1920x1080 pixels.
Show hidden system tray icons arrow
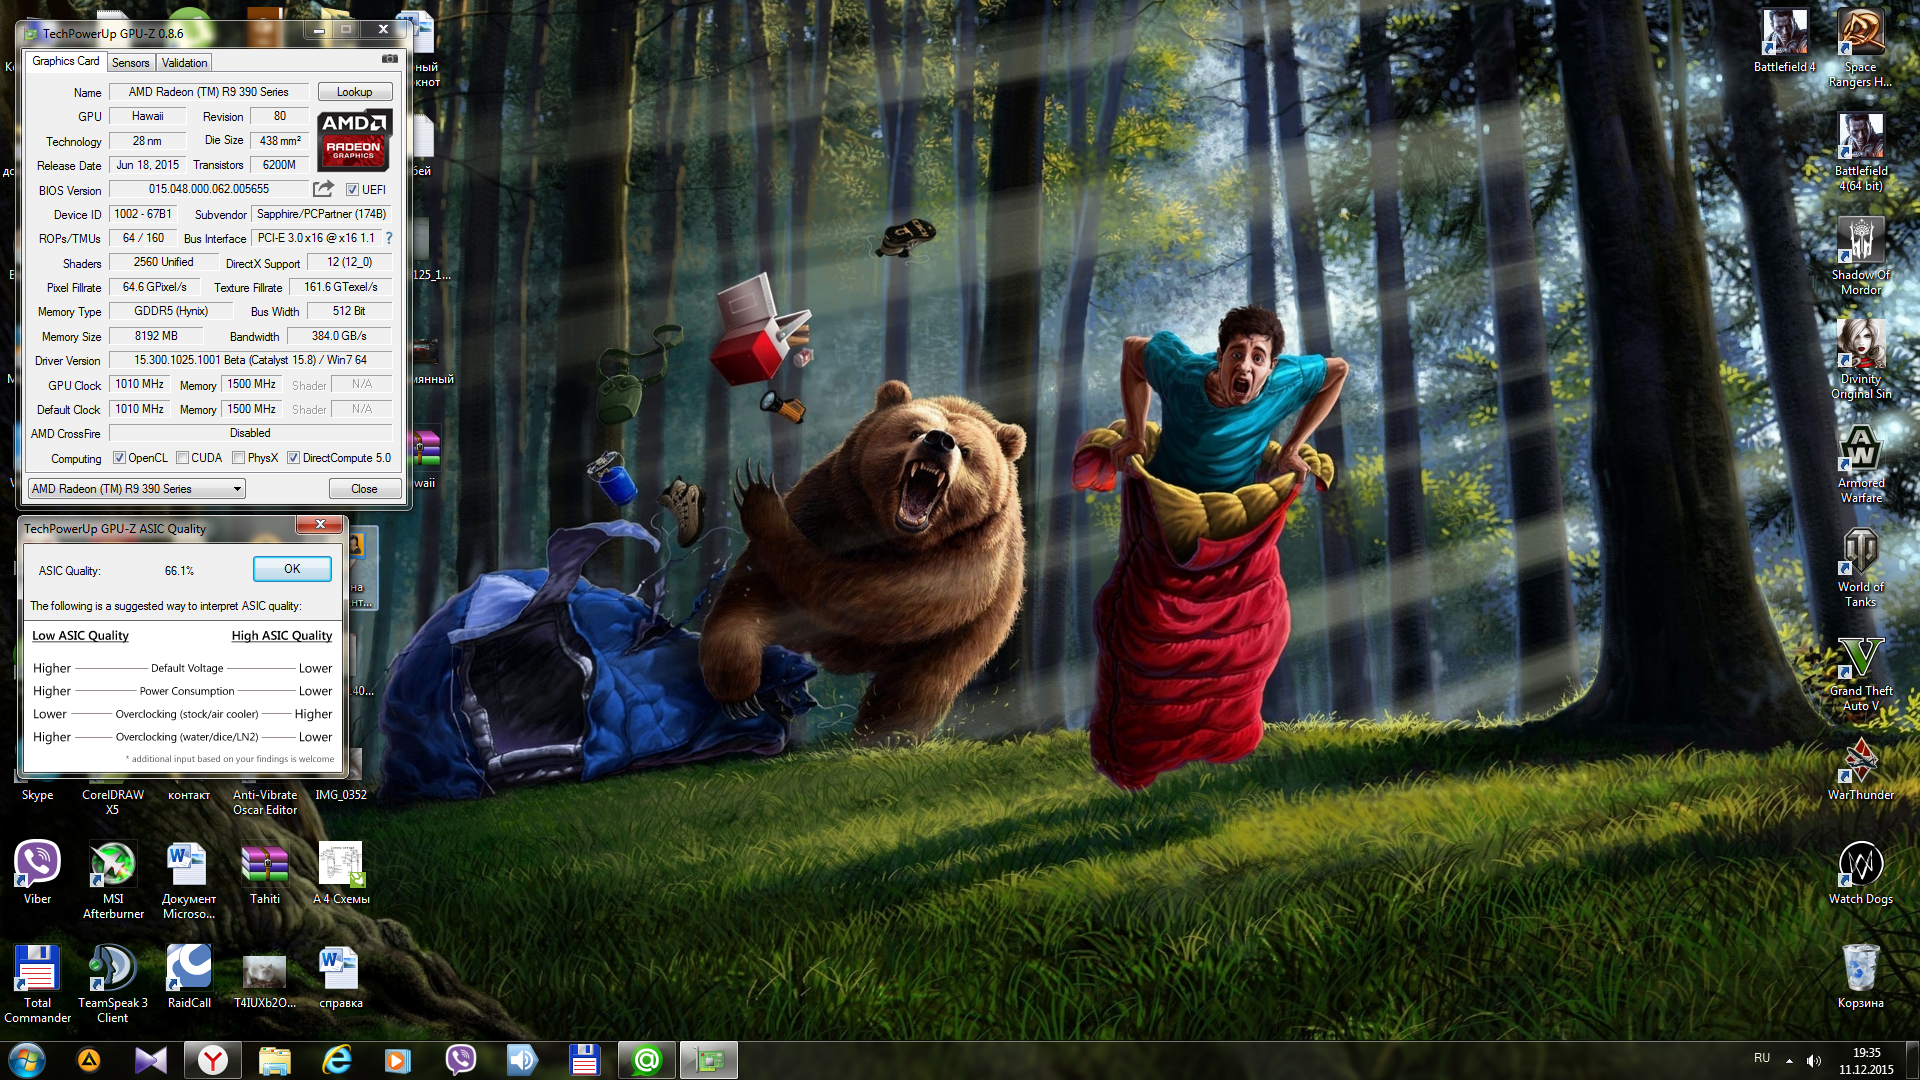[x=1789, y=1060]
